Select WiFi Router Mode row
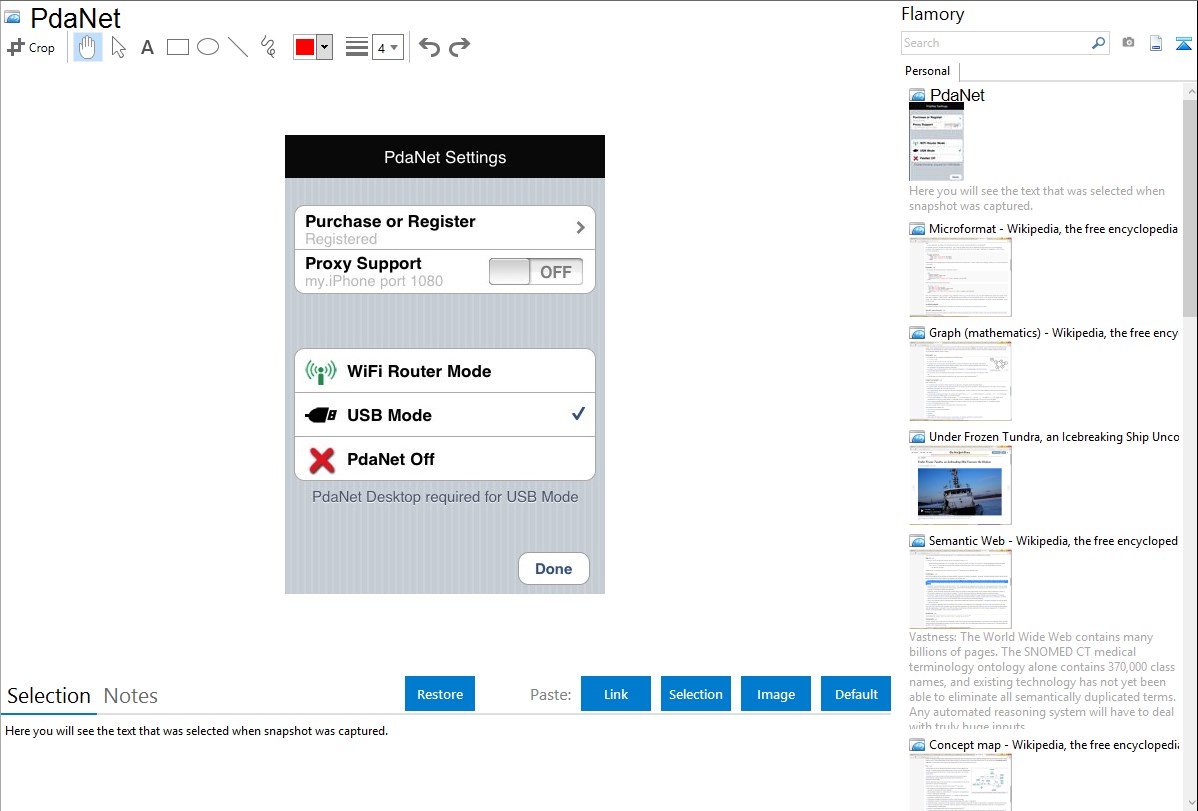The width and height of the screenshot is (1198, 811). tap(445, 371)
